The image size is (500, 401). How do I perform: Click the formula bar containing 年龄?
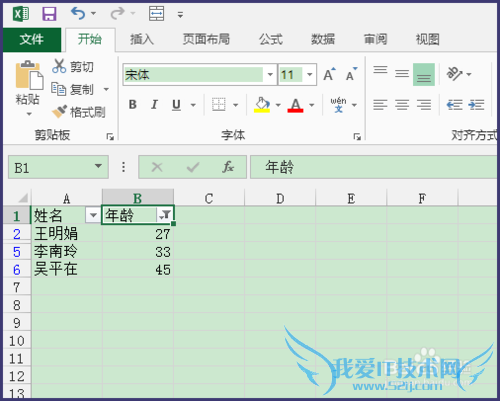point(373,167)
